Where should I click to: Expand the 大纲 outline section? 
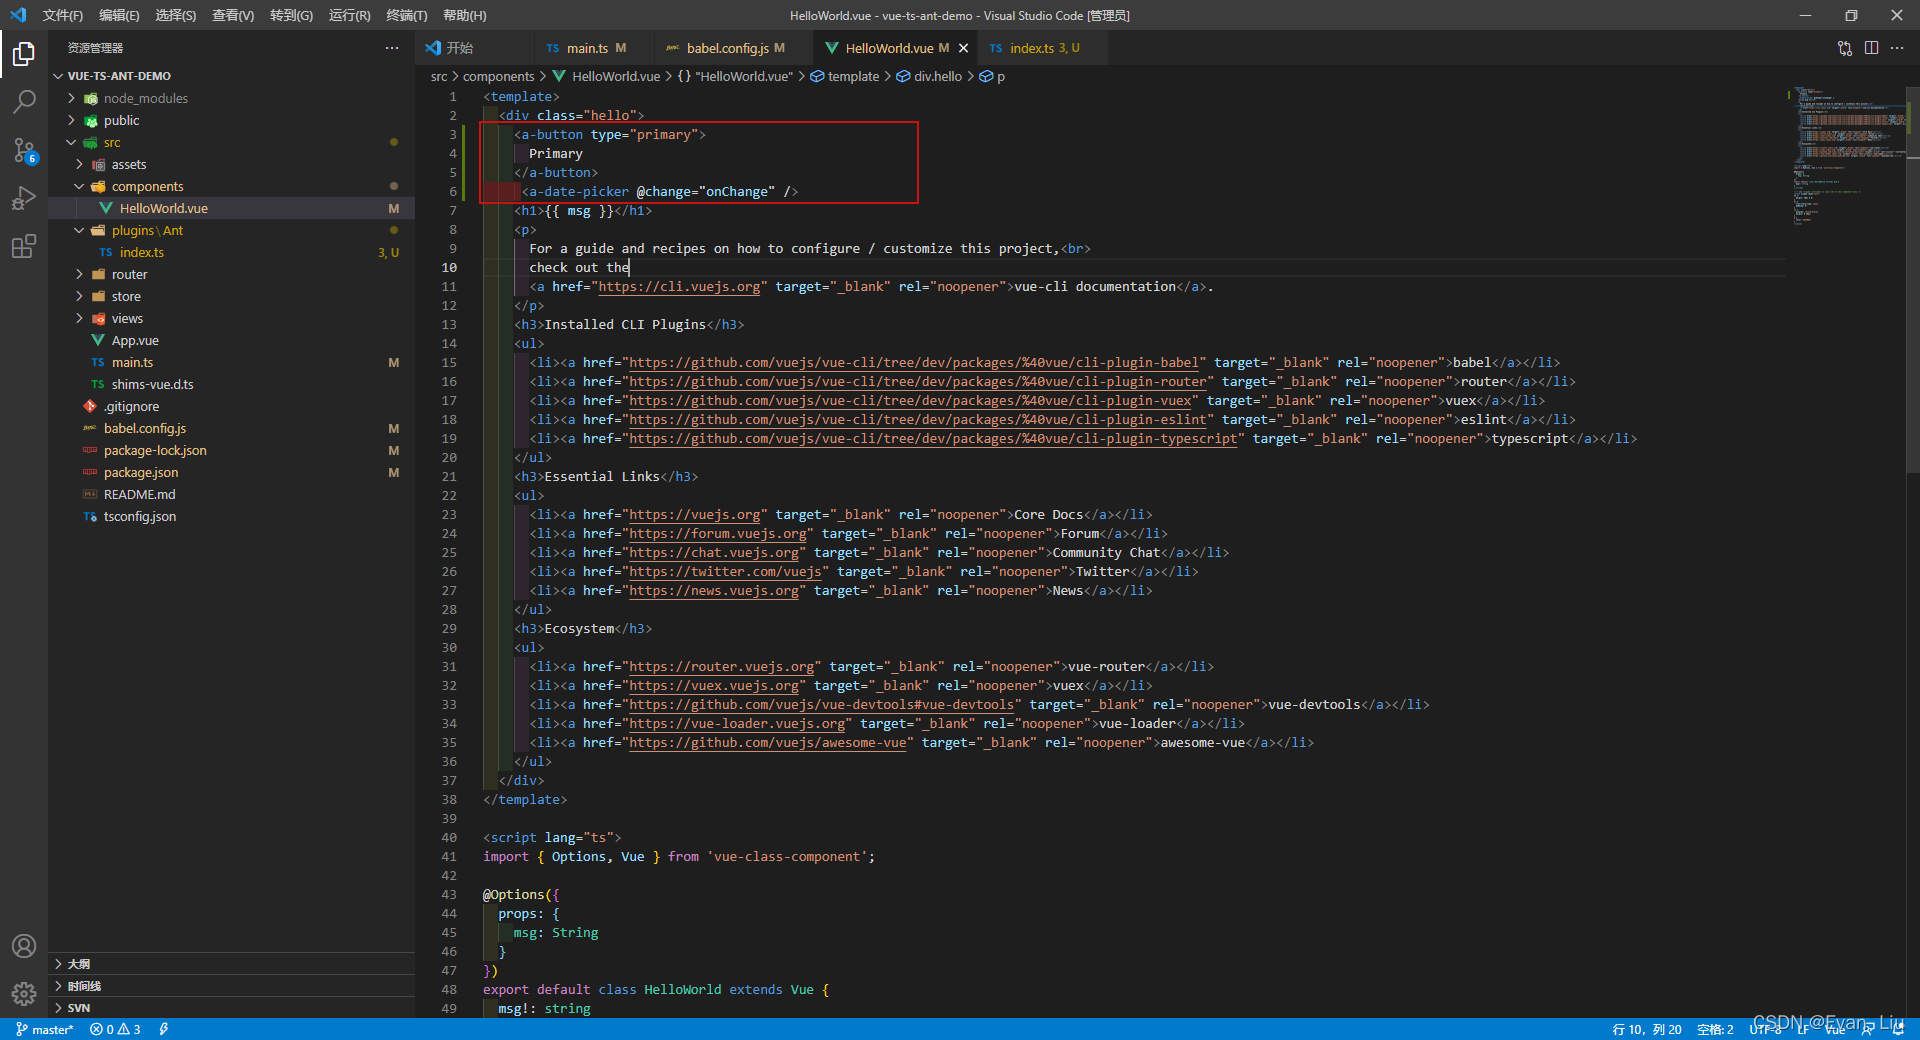[231, 964]
